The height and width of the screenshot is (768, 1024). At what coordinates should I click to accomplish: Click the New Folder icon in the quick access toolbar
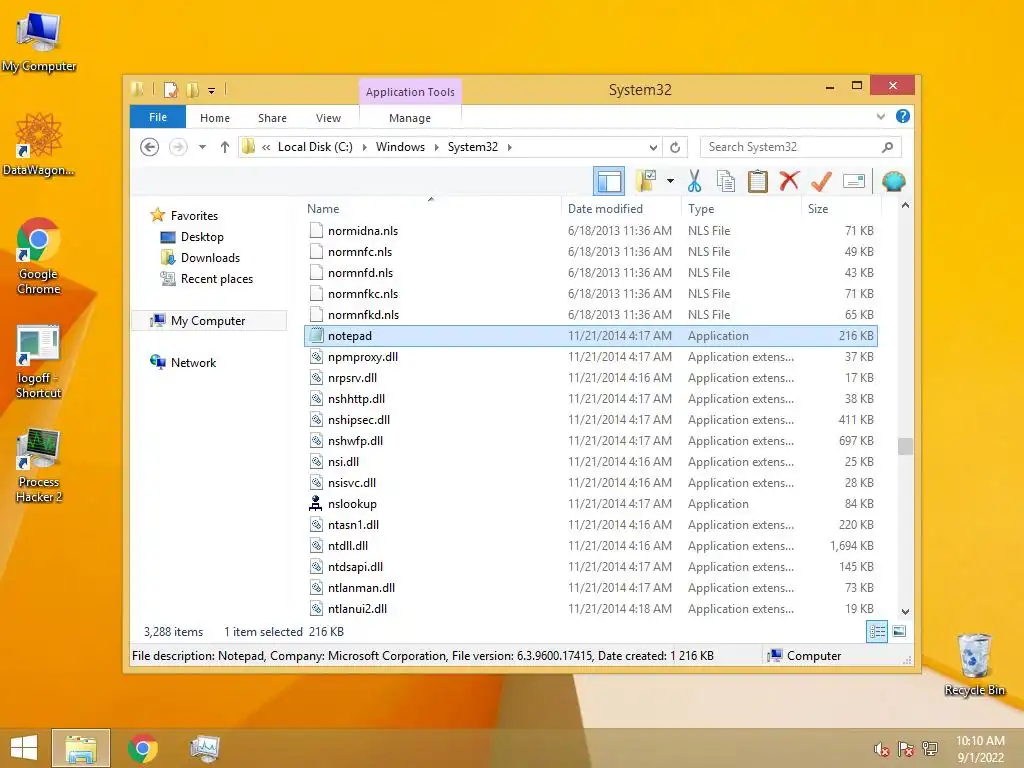click(192, 89)
